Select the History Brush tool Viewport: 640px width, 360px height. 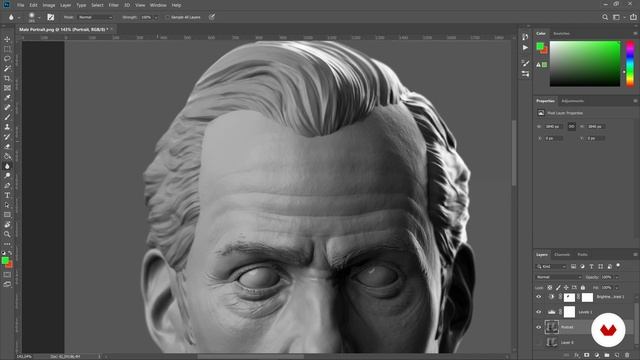tap(7, 137)
